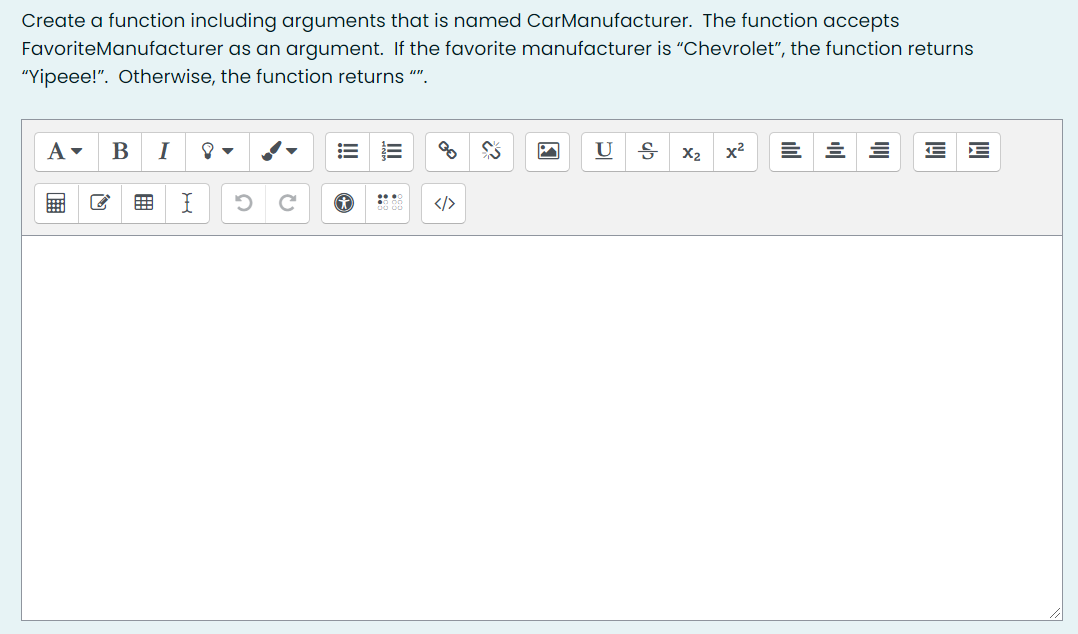Click the word "CarManufacturer" in the question
1078x634 pixels.
pyautogui.click(x=609, y=21)
